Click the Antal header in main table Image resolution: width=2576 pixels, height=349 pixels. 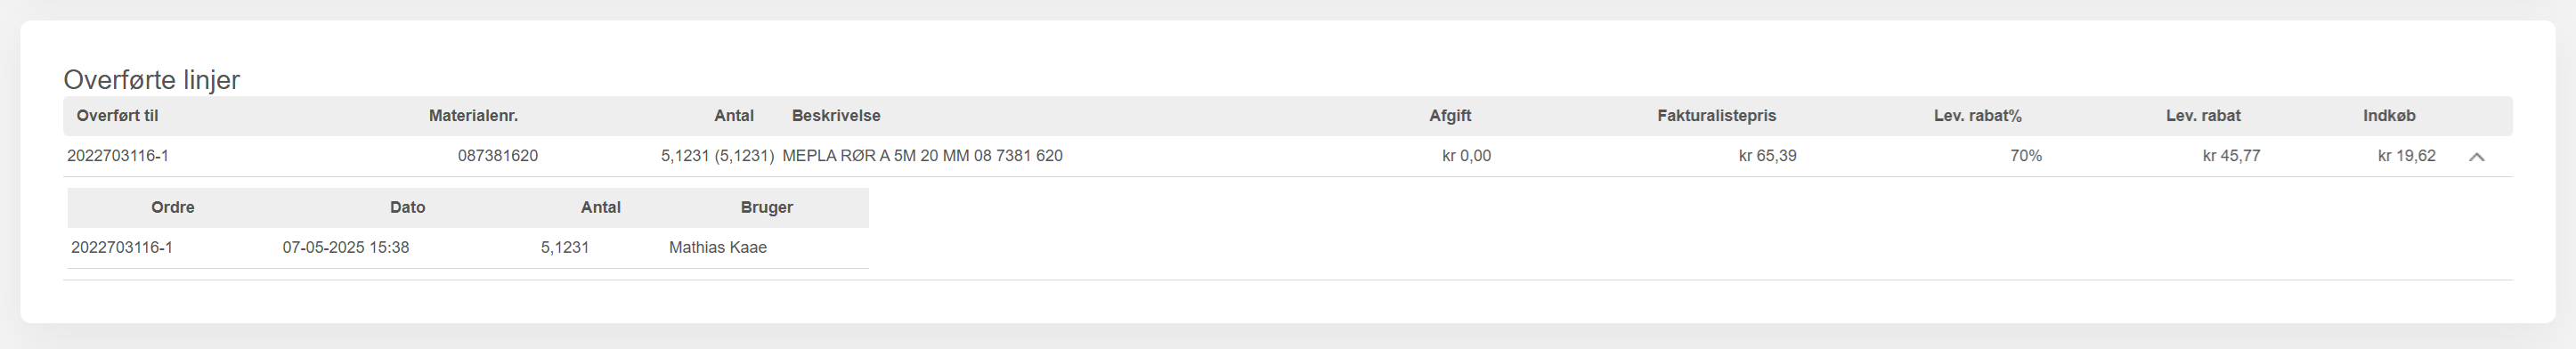tap(733, 116)
